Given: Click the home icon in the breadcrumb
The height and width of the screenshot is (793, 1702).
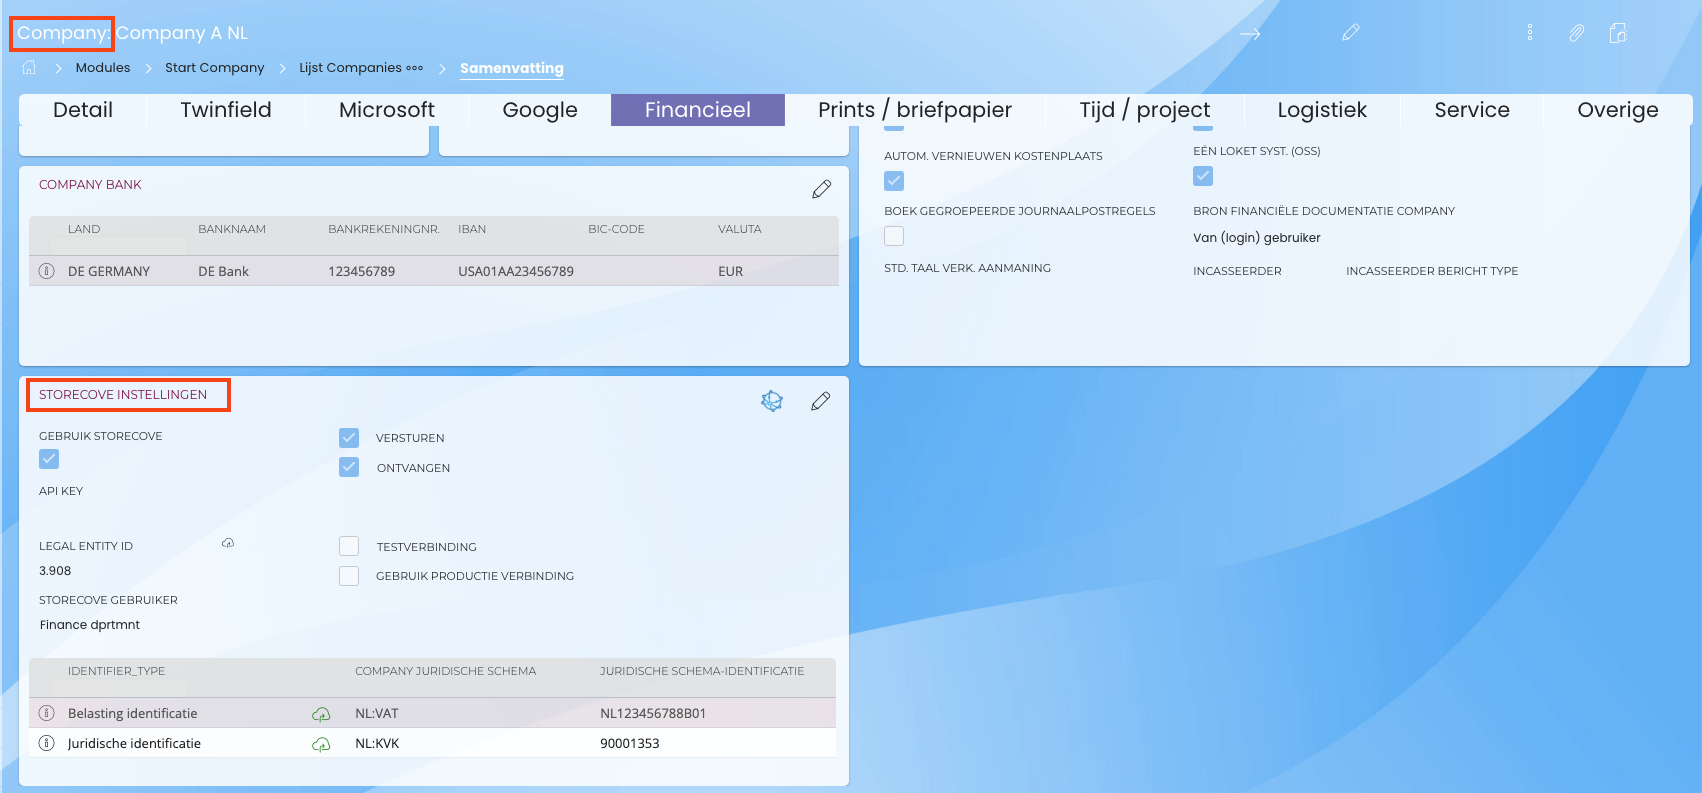Looking at the screenshot, I should [29, 67].
